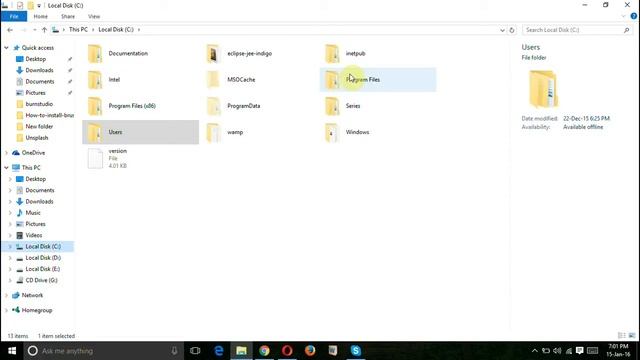640x360 pixels.
Task: Open the inetpub folder
Action: (x=378, y=53)
